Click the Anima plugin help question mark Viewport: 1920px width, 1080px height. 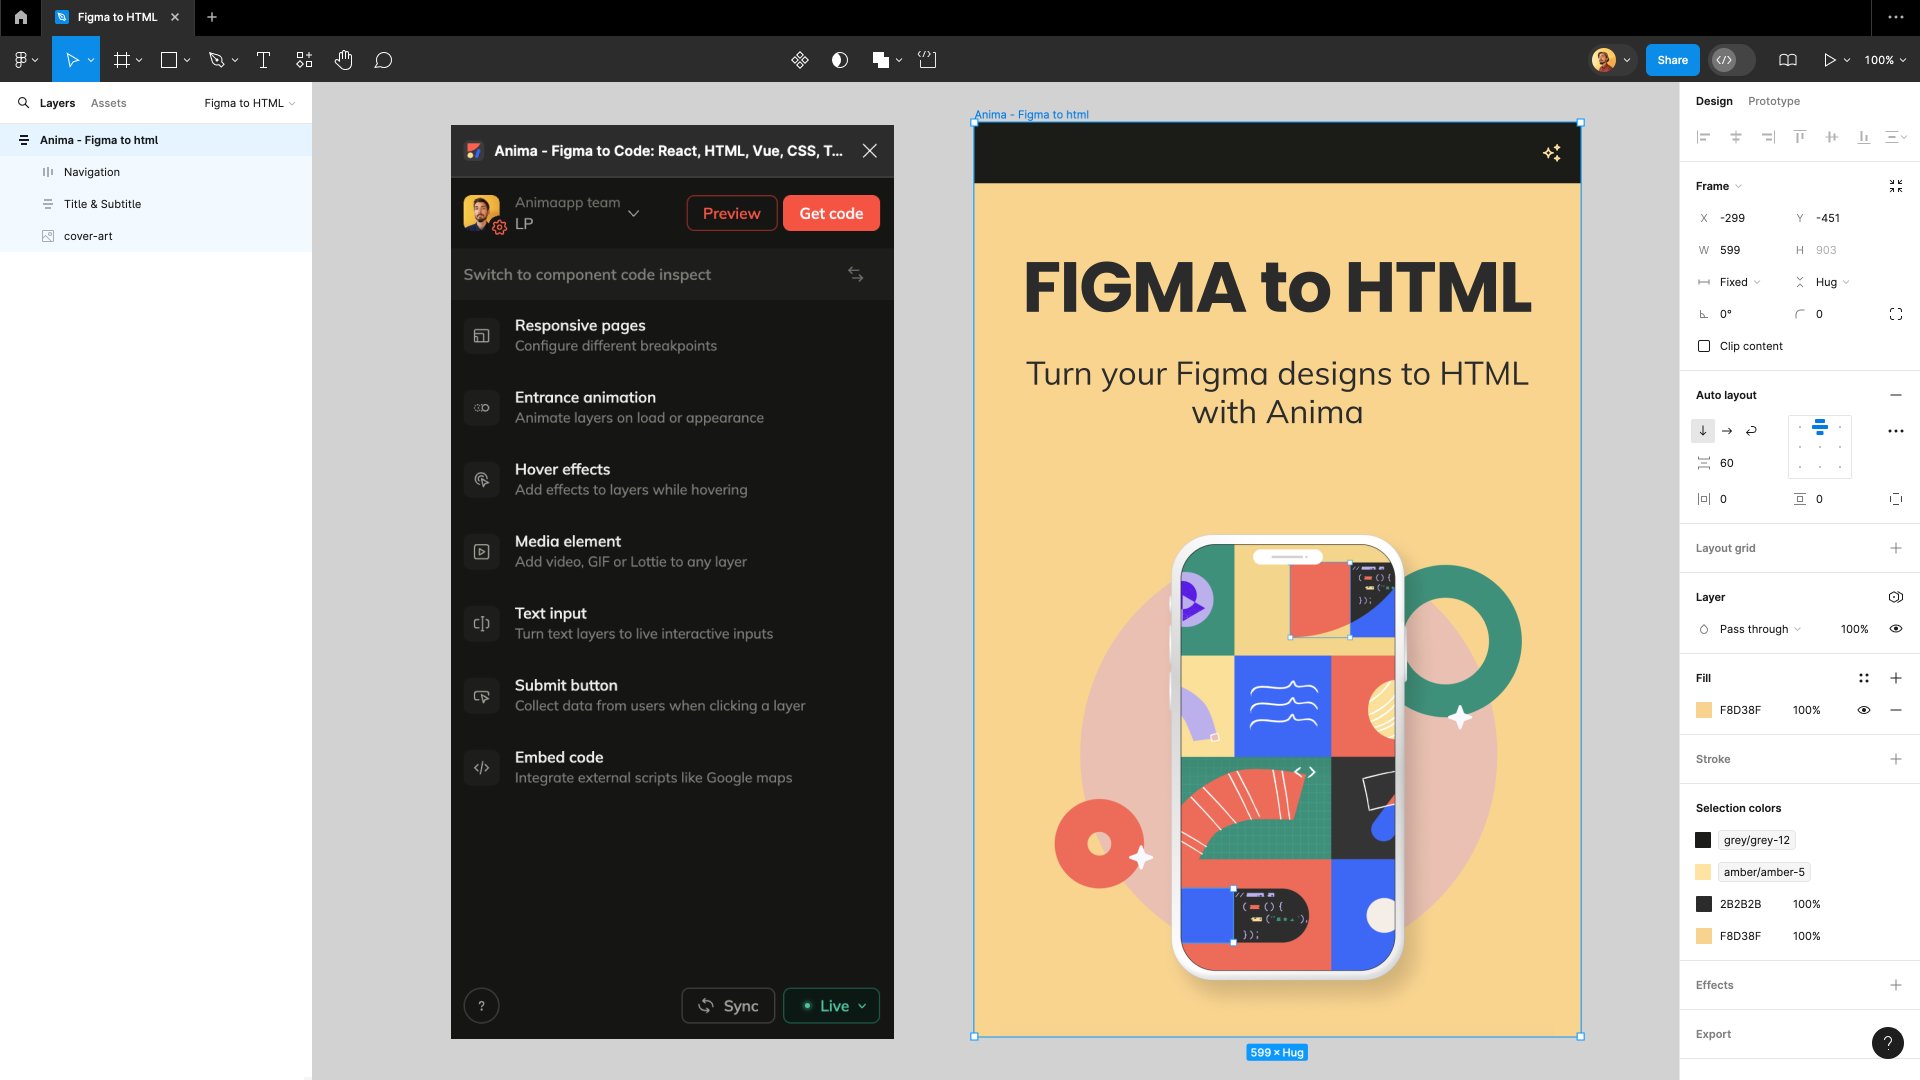click(x=481, y=1006)
